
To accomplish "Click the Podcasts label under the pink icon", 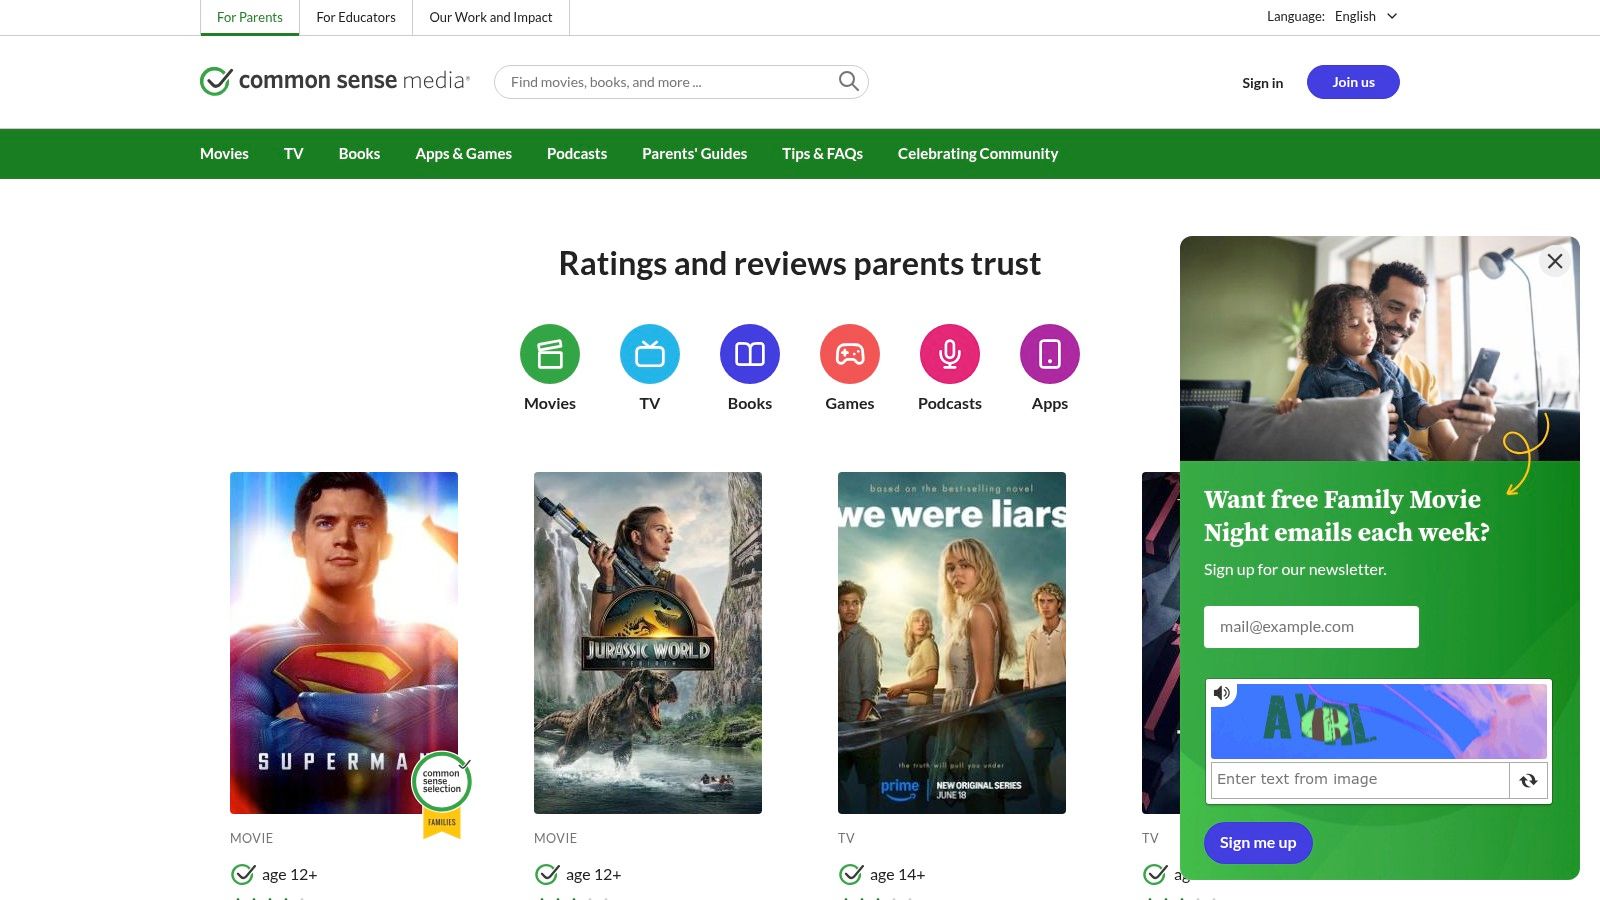I will click(950, 404).
